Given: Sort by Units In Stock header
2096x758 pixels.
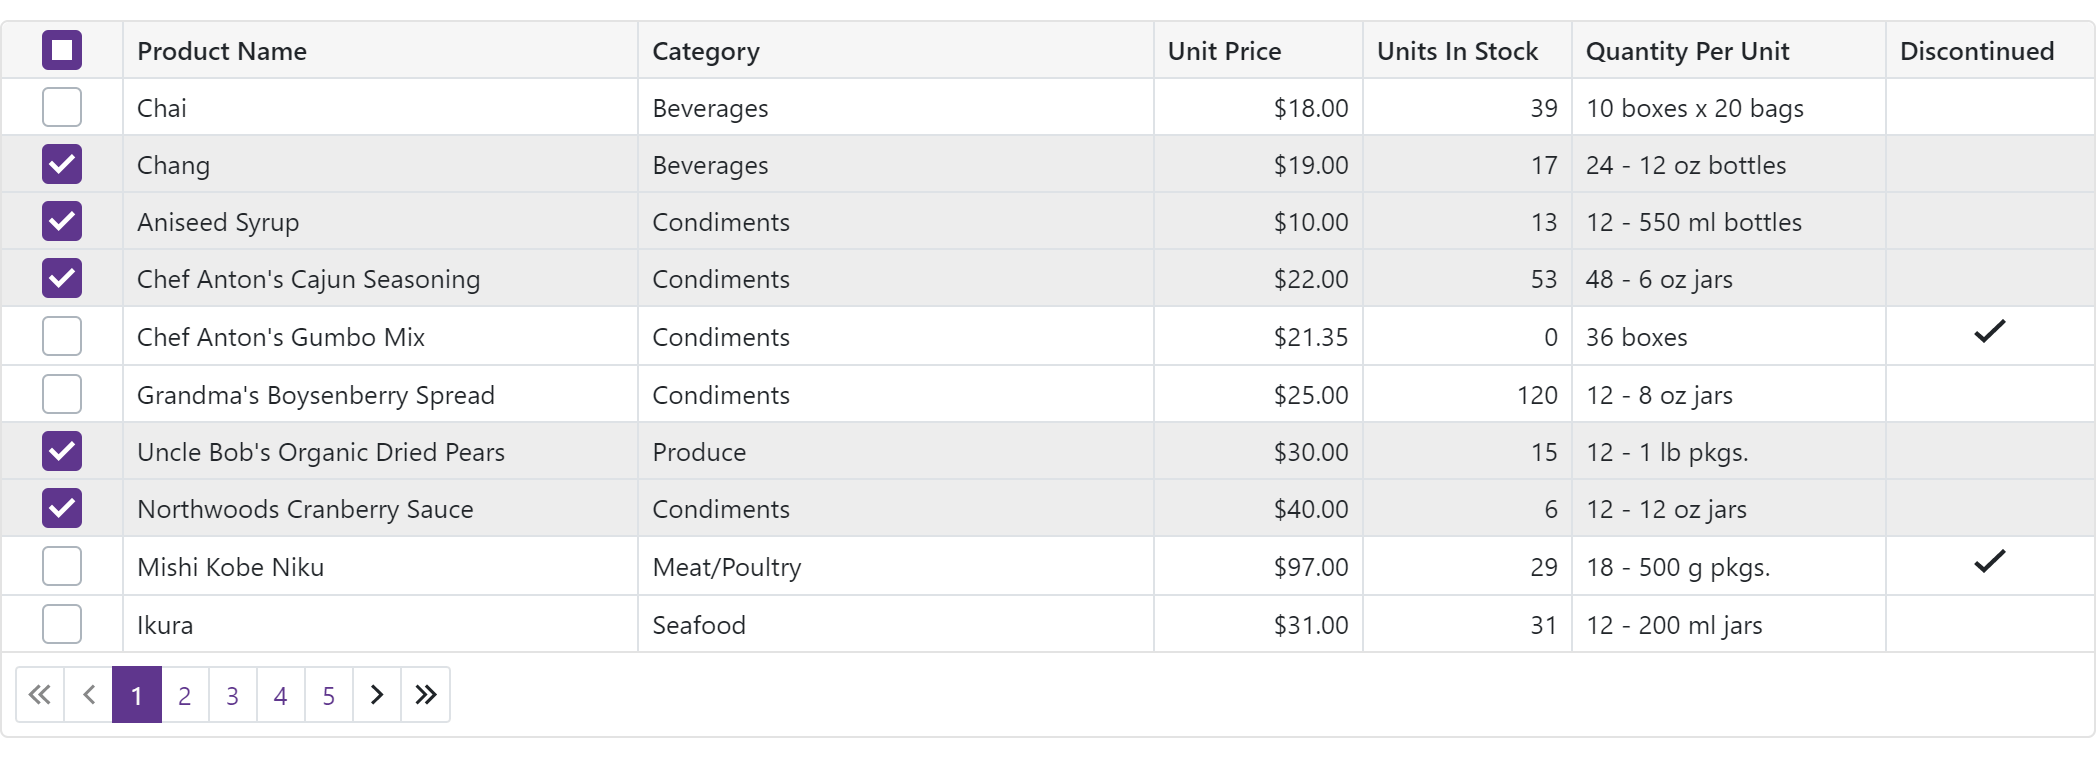Looking at the screenshot, I should click(x=1457, y=51).
